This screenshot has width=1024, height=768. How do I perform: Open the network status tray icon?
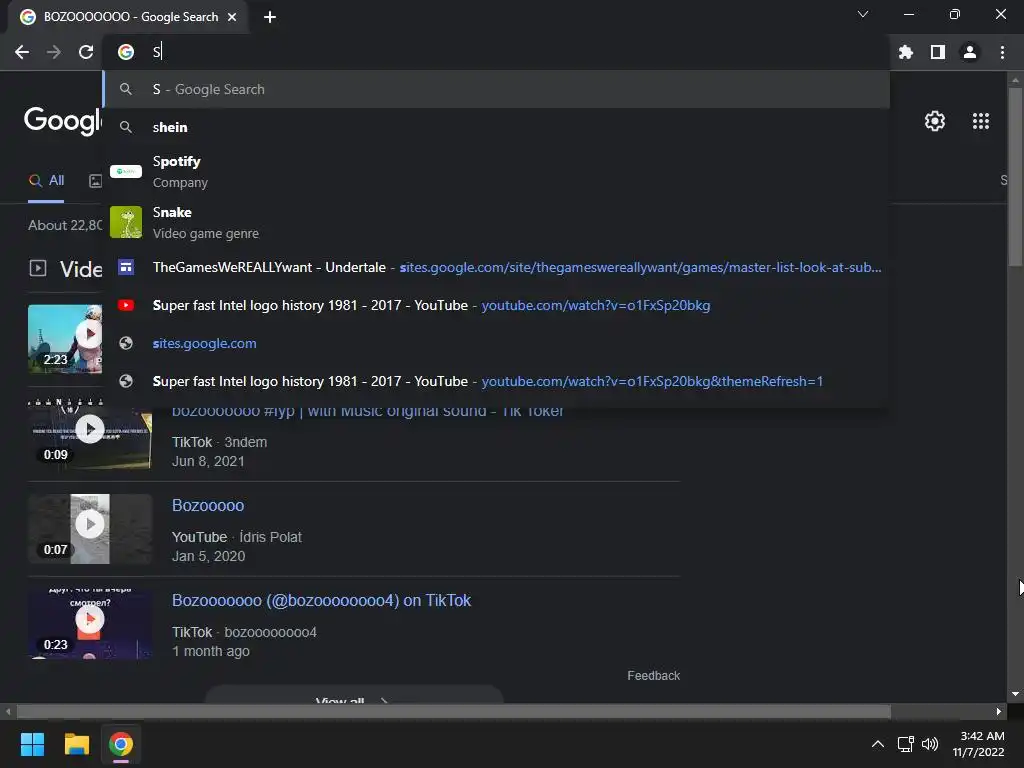pyautogui.click(x=905, y=744)
